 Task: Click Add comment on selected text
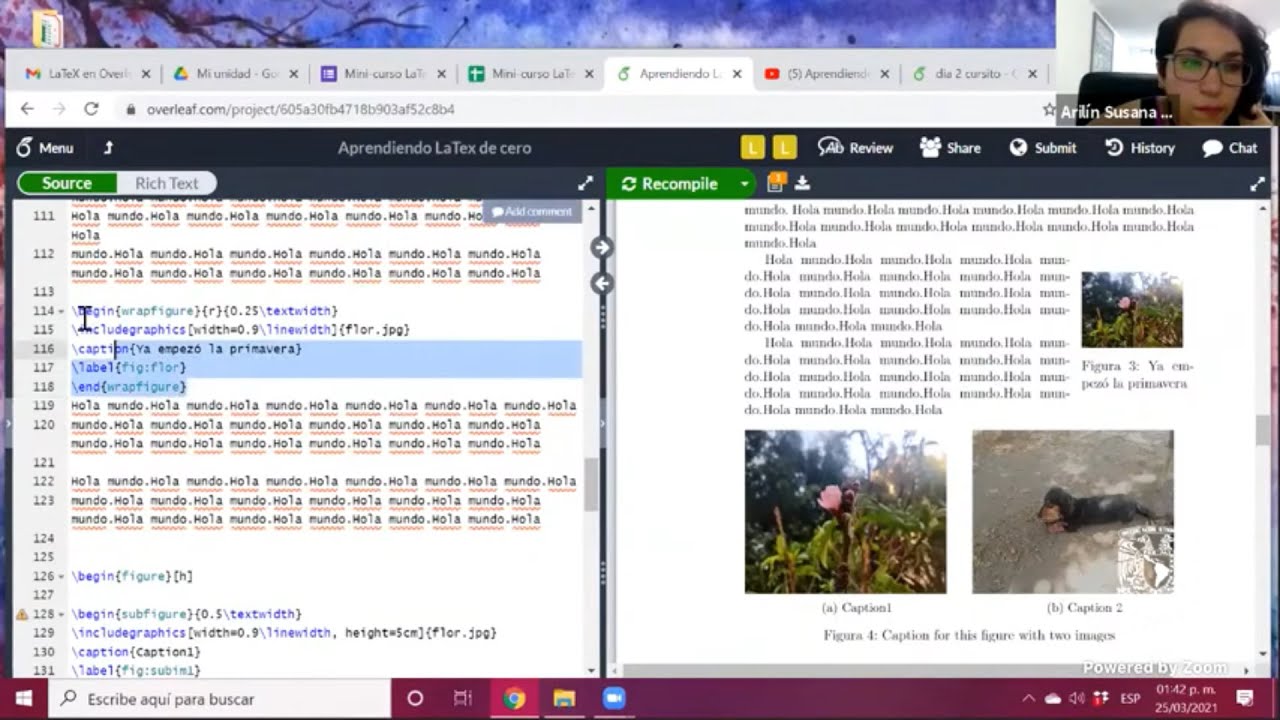pyautogui.click(x=532, y=211)
